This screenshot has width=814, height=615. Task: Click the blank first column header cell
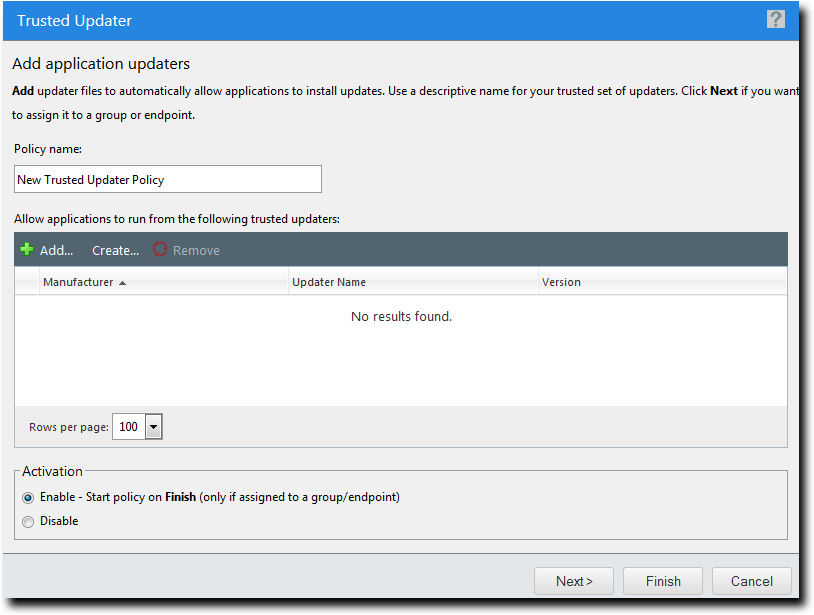27,282
